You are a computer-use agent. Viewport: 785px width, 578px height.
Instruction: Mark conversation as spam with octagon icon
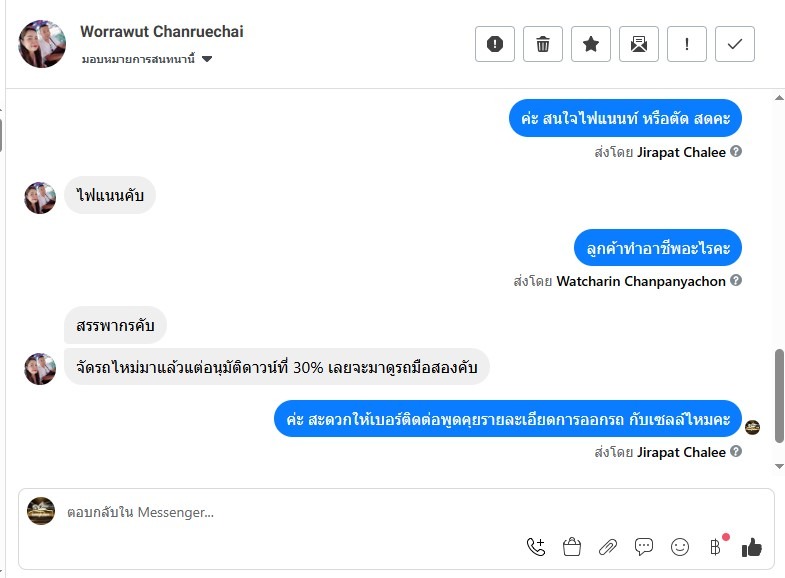click(x=494, y=44)
